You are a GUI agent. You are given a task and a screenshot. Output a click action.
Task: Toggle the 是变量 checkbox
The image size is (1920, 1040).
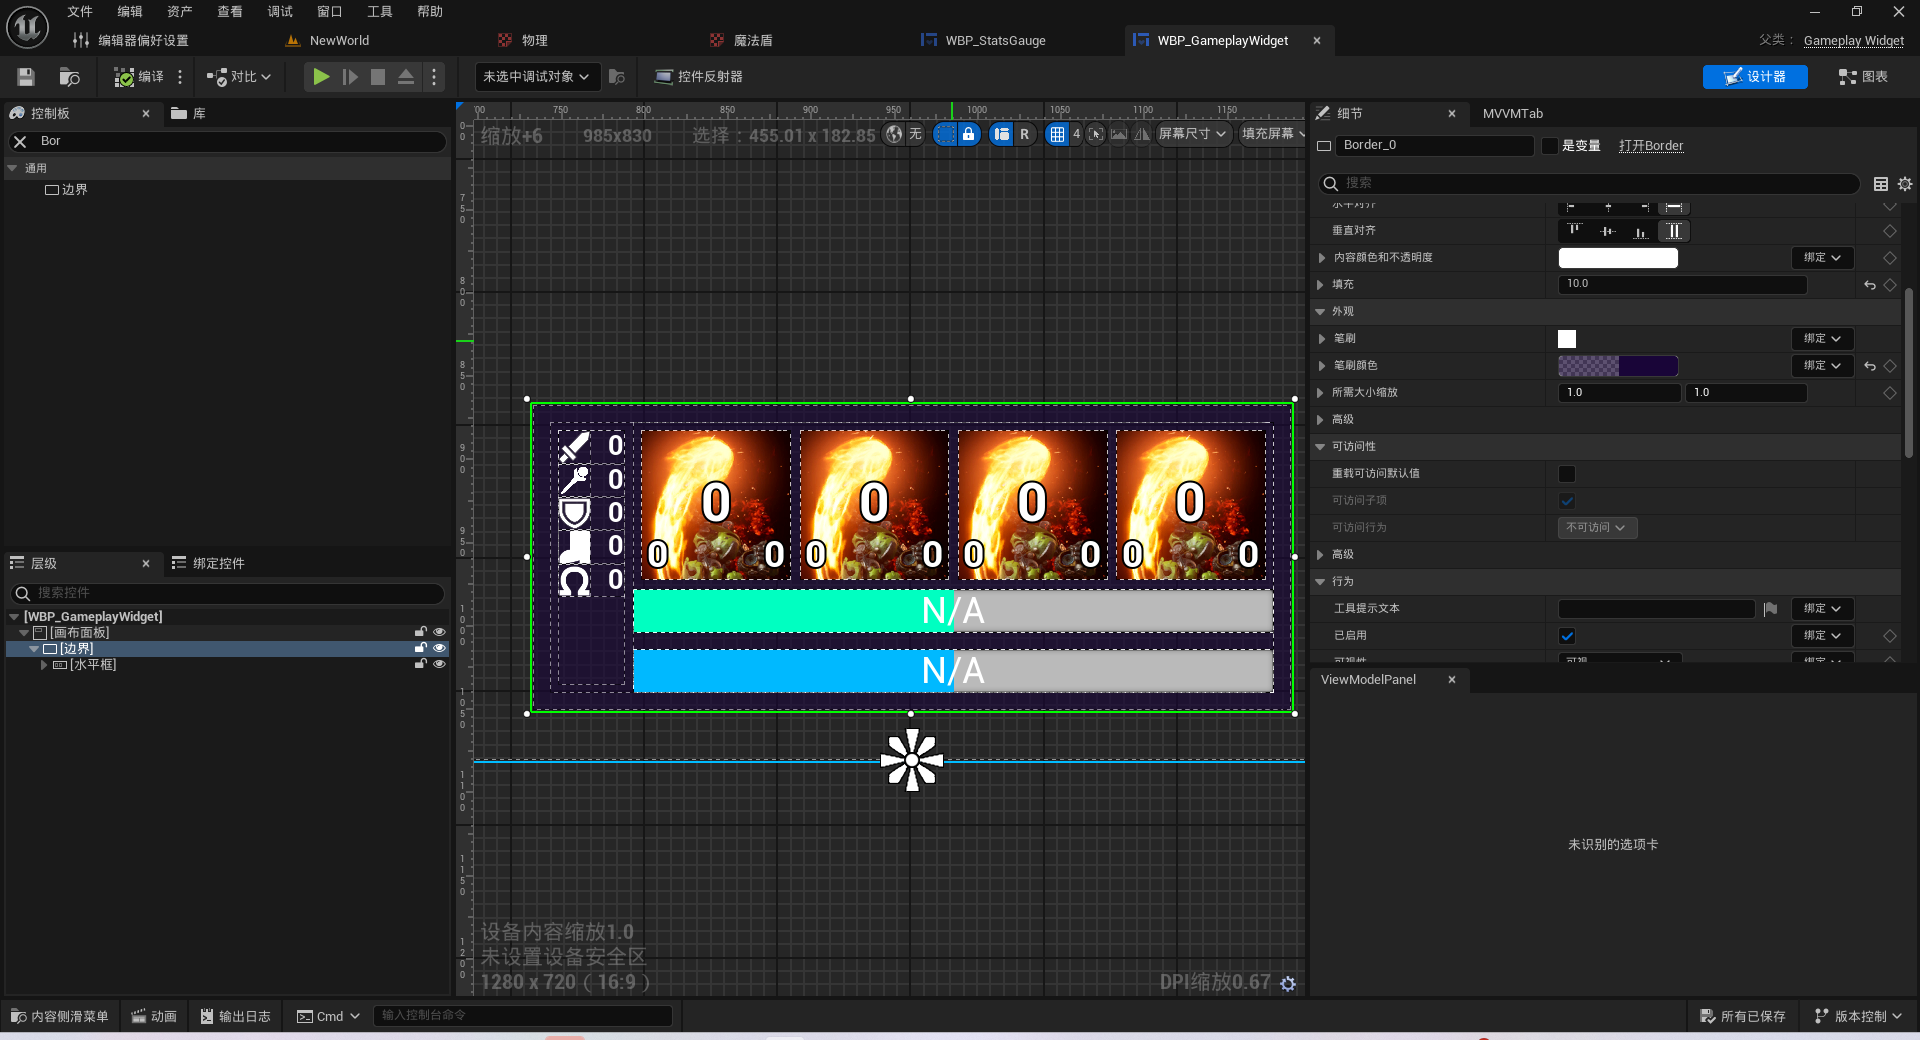[1549, 146]
